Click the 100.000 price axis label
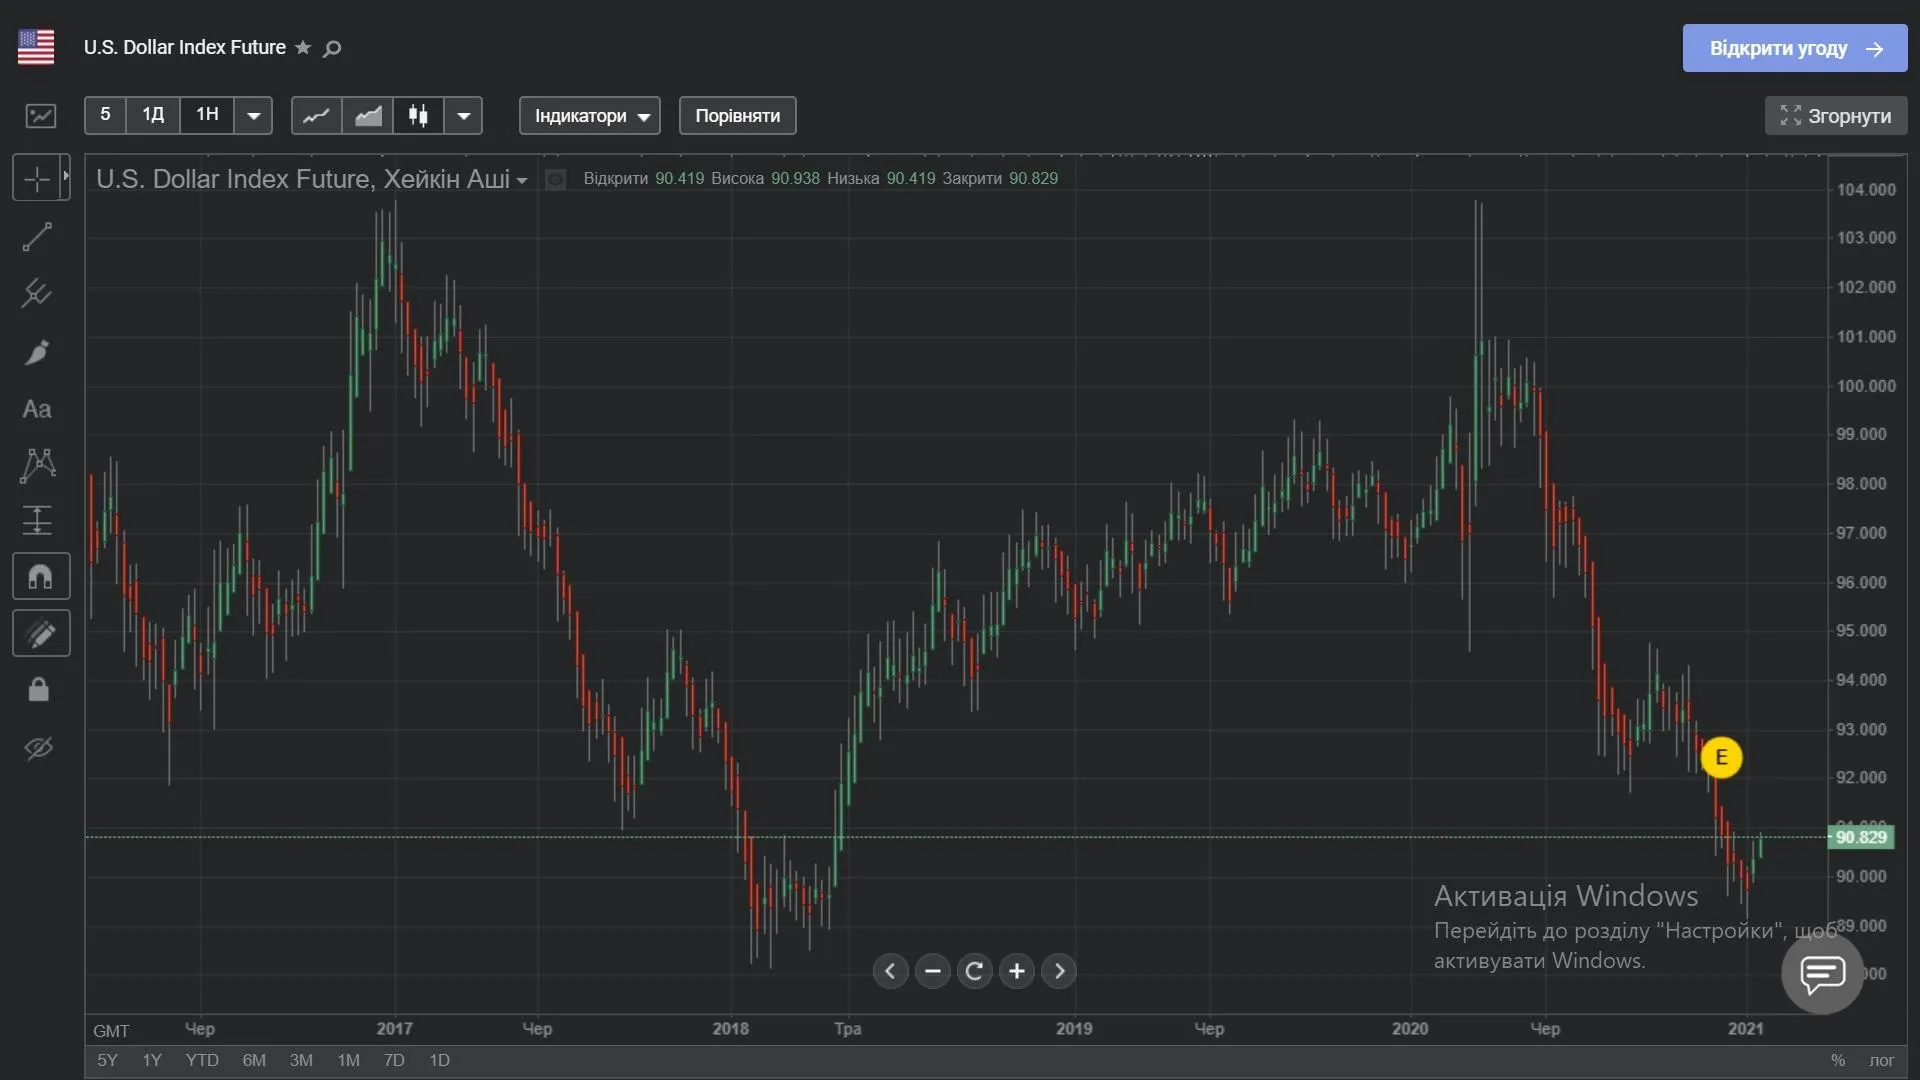 (1866, 386)
